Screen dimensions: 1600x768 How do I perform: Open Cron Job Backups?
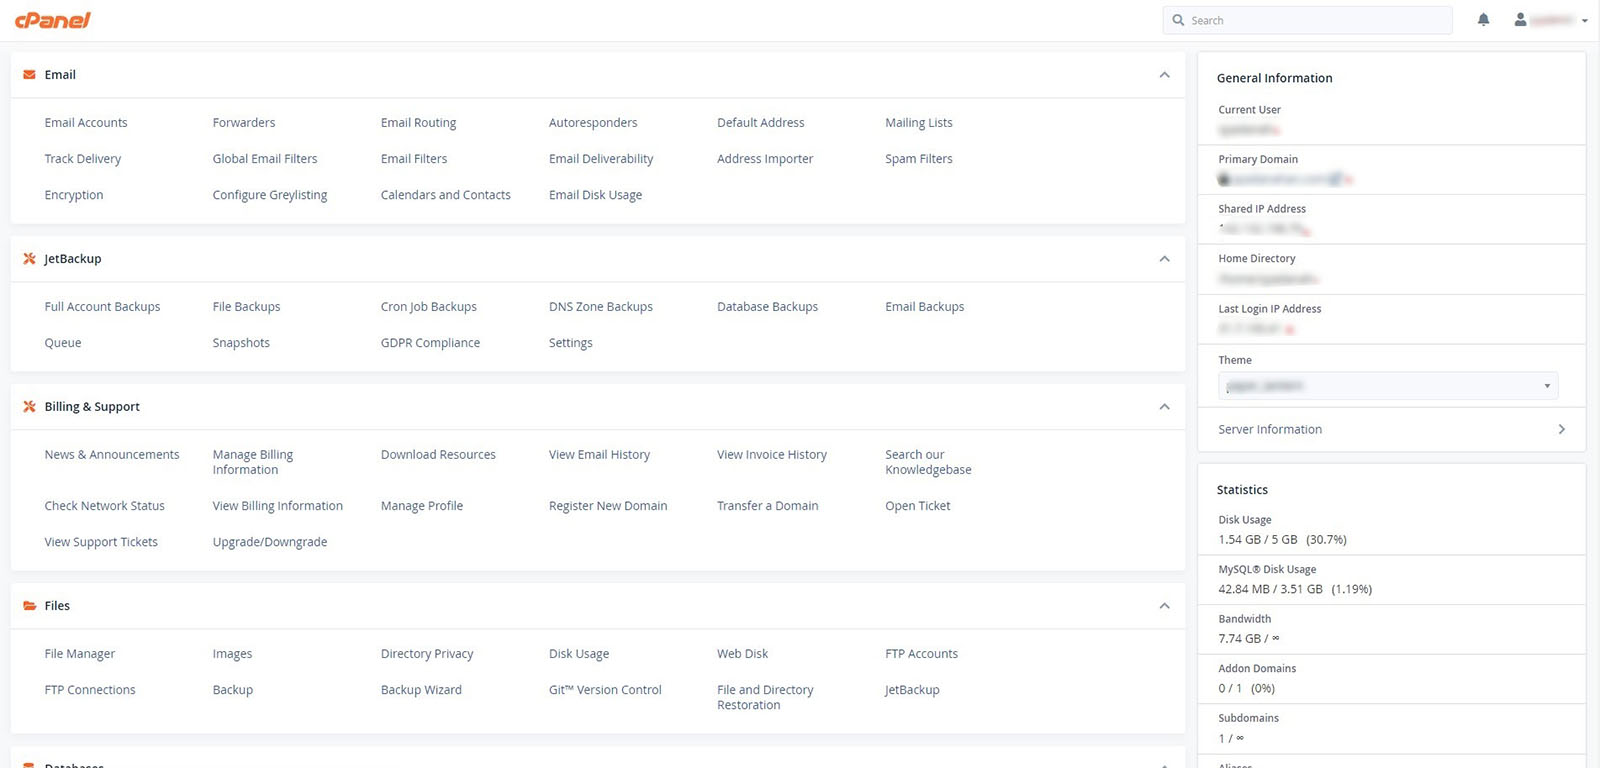(428, 307)
